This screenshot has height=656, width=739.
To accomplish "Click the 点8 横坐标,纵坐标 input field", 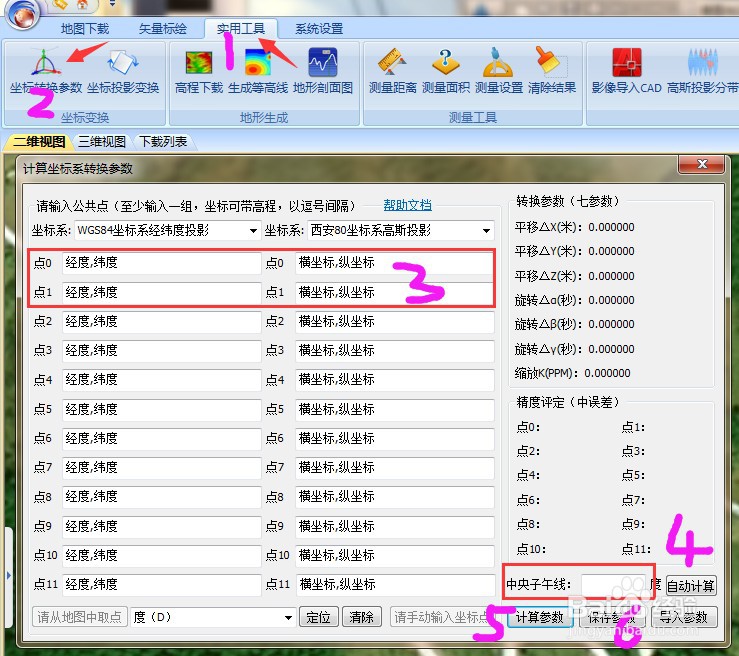I will 394,497.
